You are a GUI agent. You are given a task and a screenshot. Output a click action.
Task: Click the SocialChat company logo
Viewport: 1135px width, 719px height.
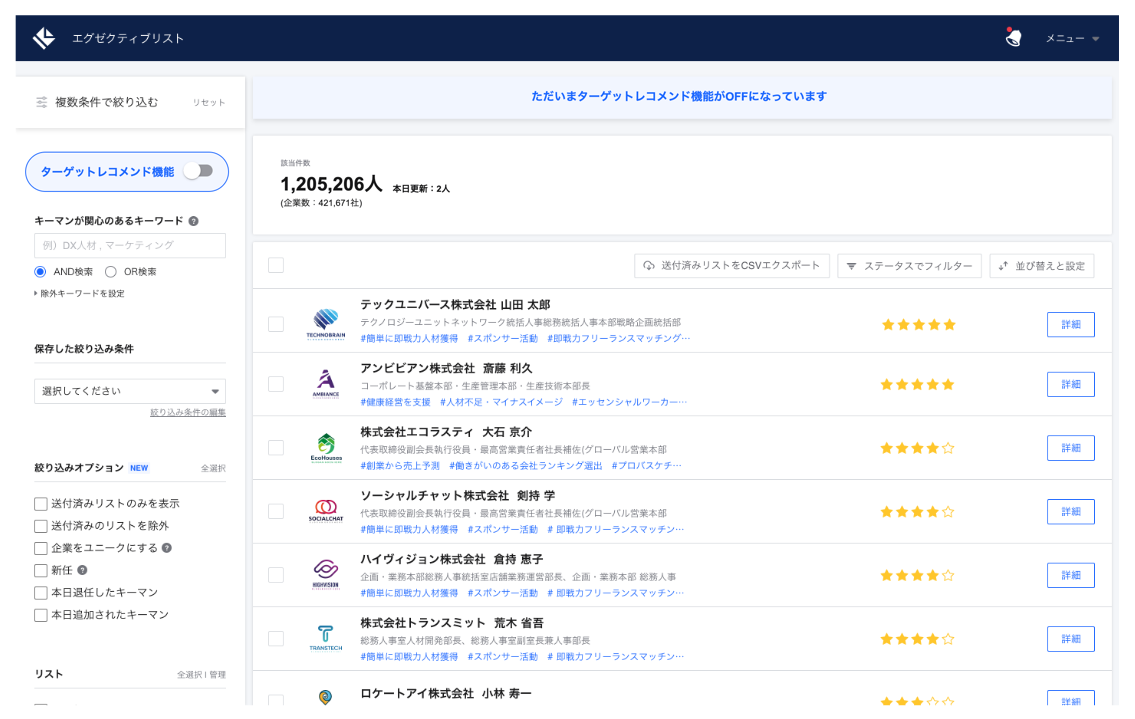[x=326, y=511]
